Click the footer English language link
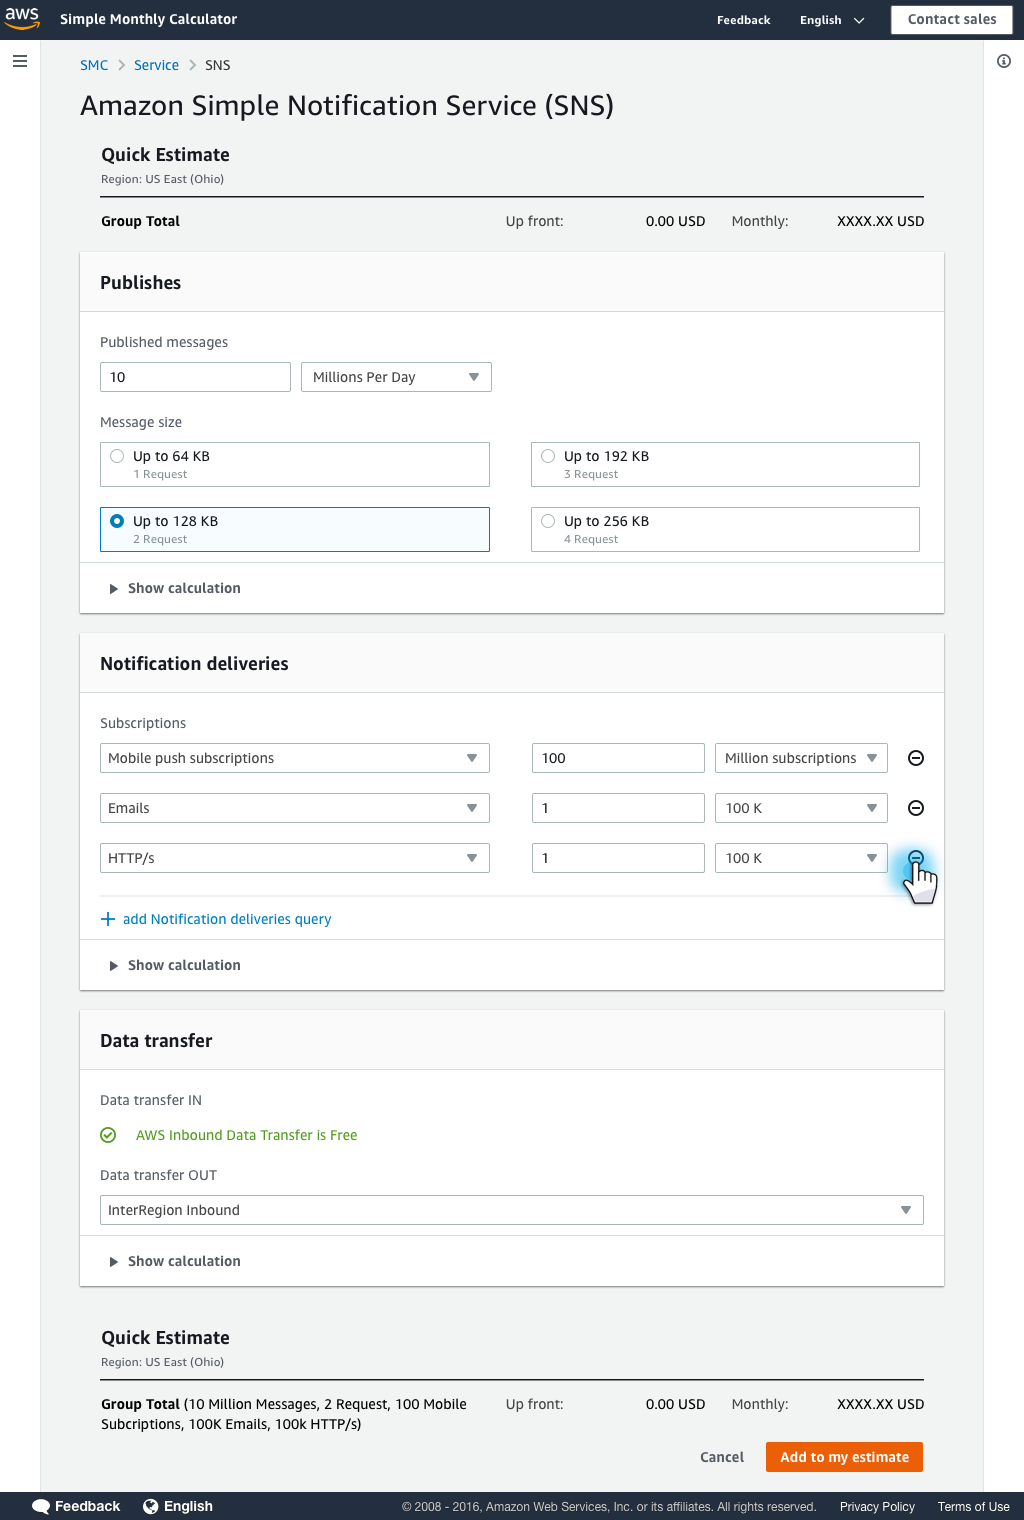 (x=188, y=1506)
